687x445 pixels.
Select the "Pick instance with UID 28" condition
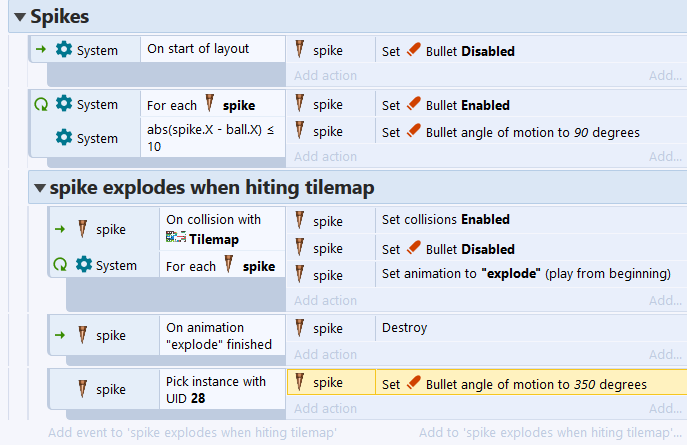(x=216, y=389)
